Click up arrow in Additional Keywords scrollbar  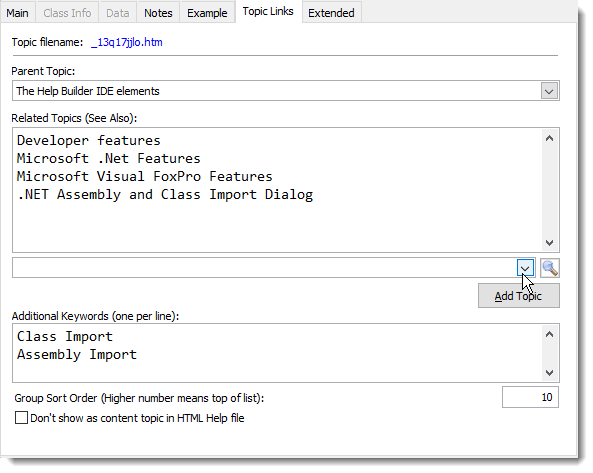tap(550, 334)
